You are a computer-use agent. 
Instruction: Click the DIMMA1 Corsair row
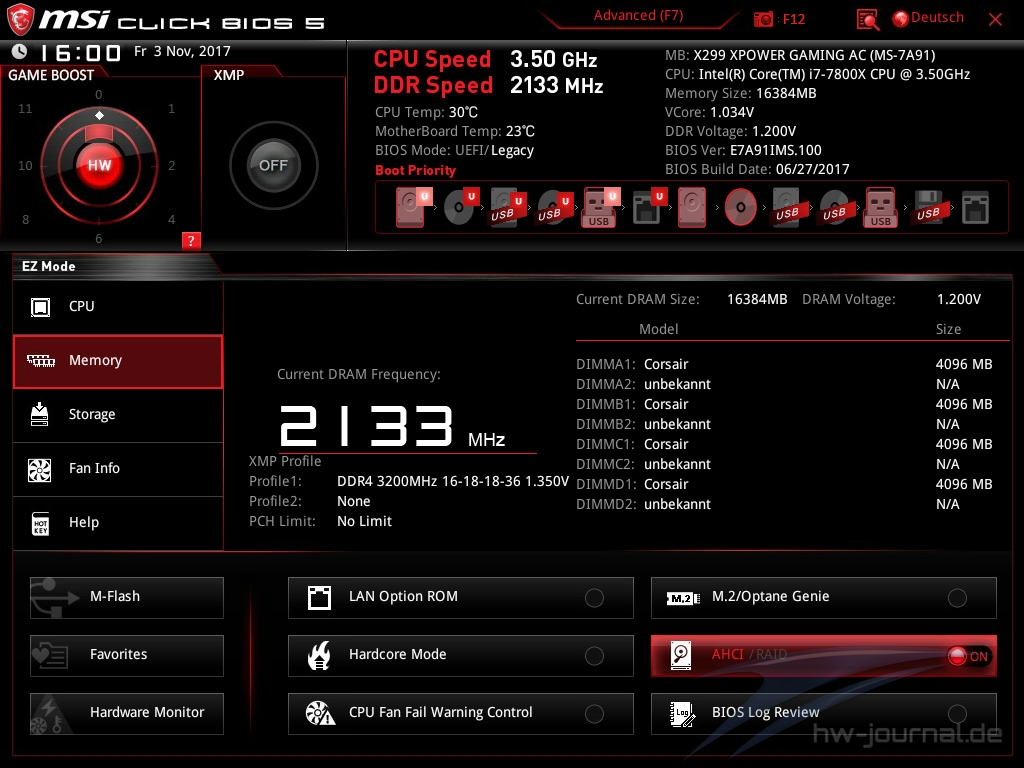point(784,364)
